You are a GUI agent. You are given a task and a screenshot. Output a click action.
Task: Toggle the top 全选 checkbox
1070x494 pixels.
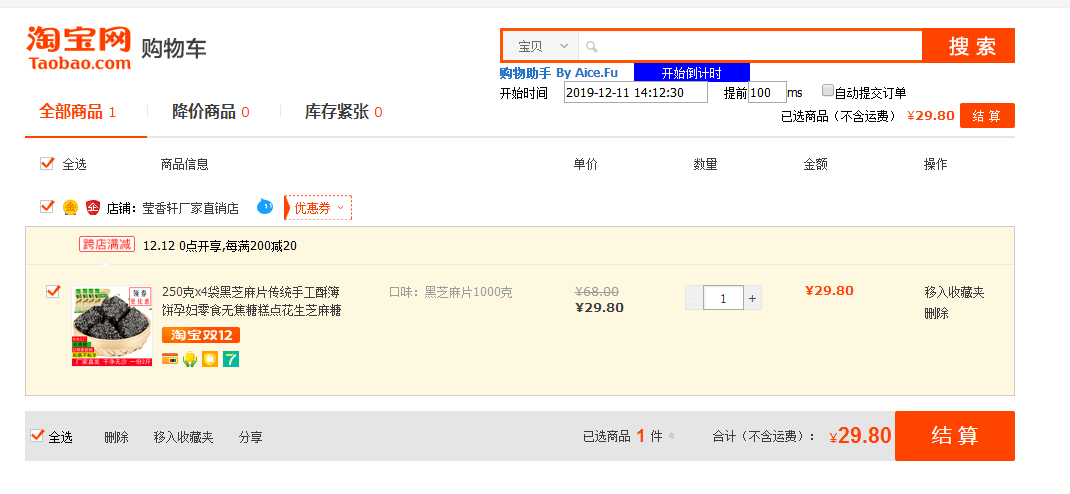coord(46,163)
